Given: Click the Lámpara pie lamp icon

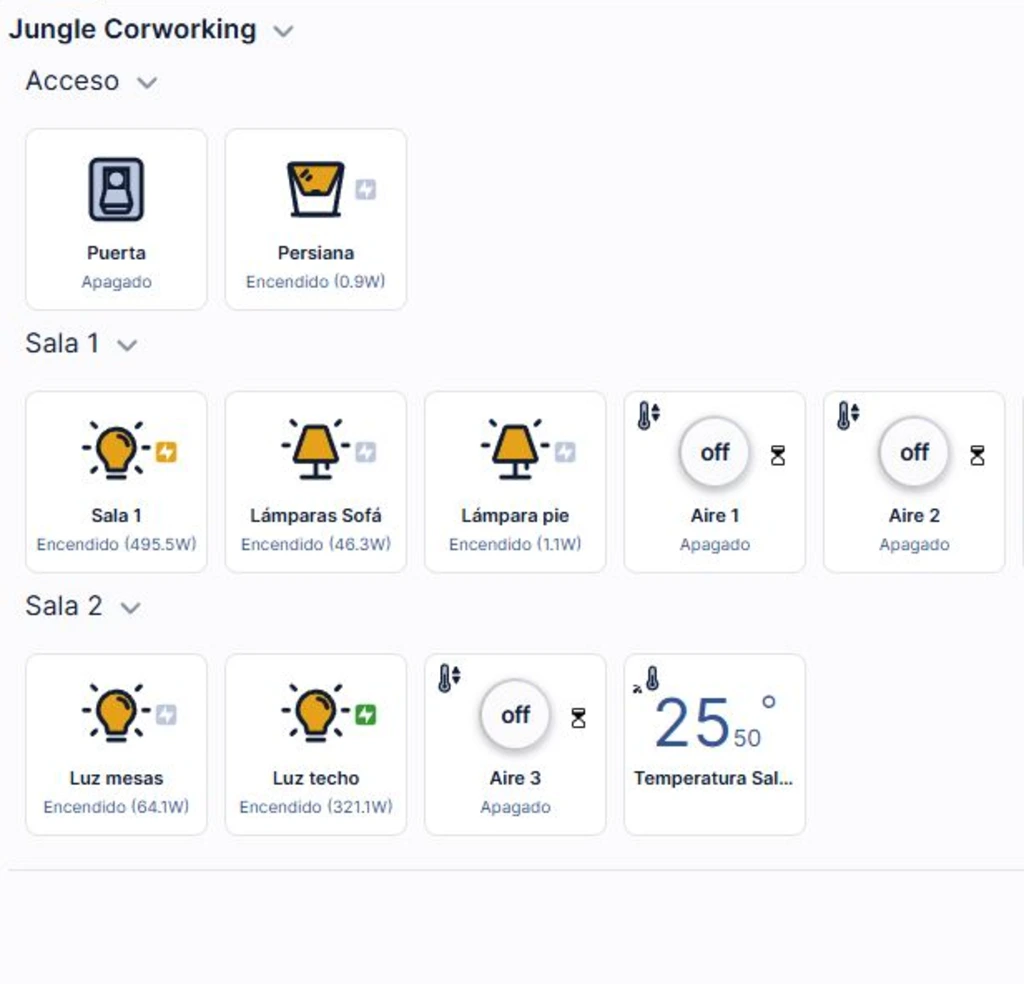Looking at the screenshot, I should (515, 452).
